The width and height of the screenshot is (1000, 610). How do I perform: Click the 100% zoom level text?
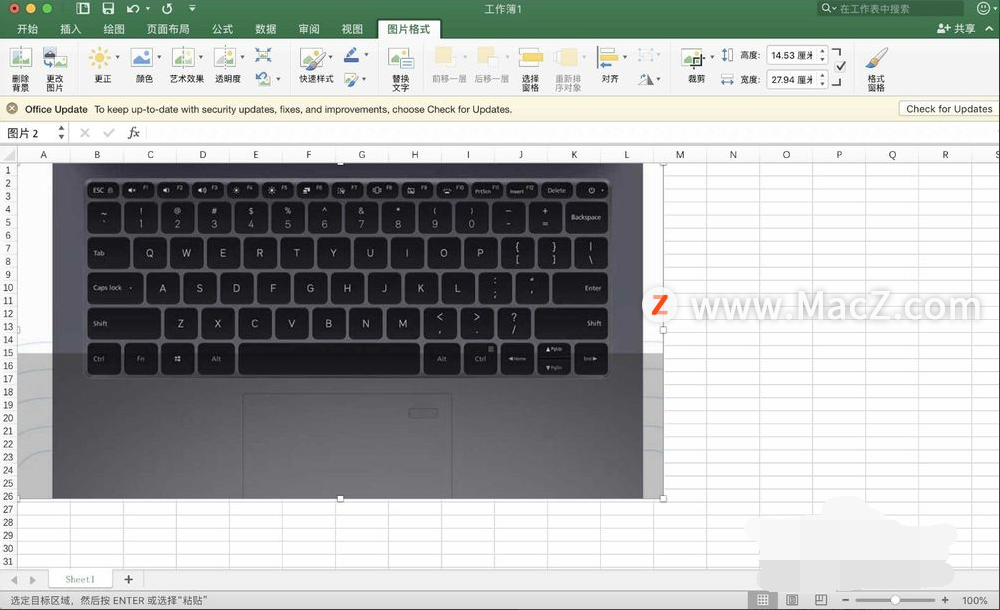(974, 600)
